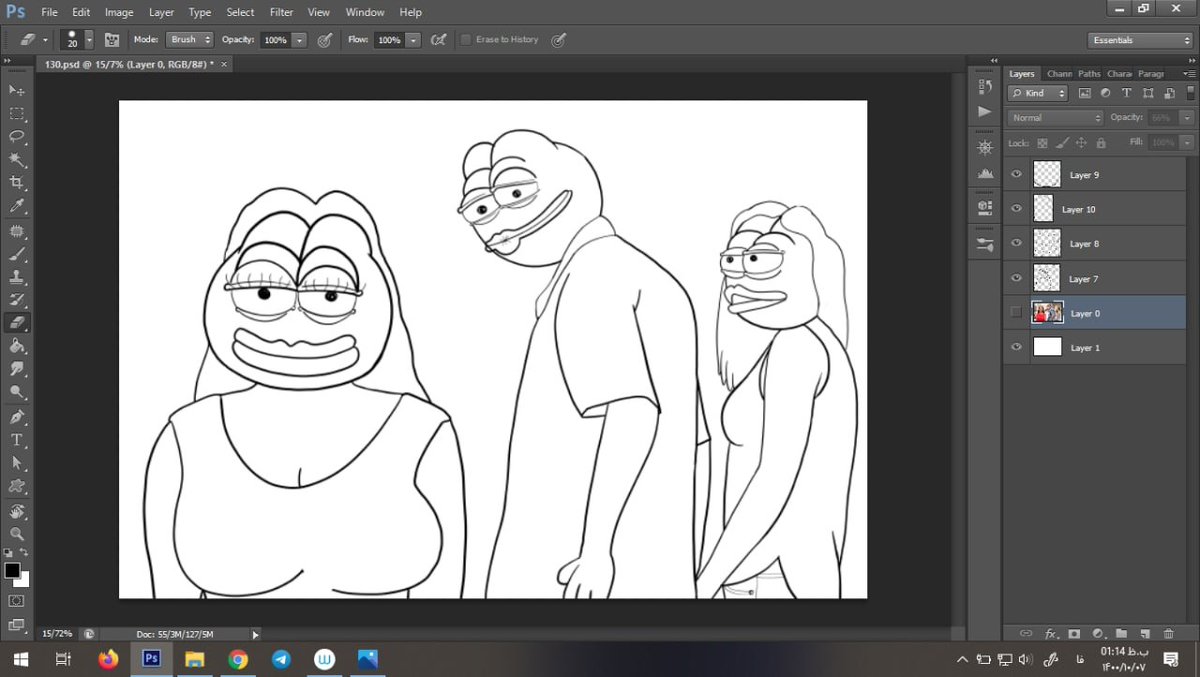Open the Actions panel play icon
1200x677 pixels.
pos(985,112)
